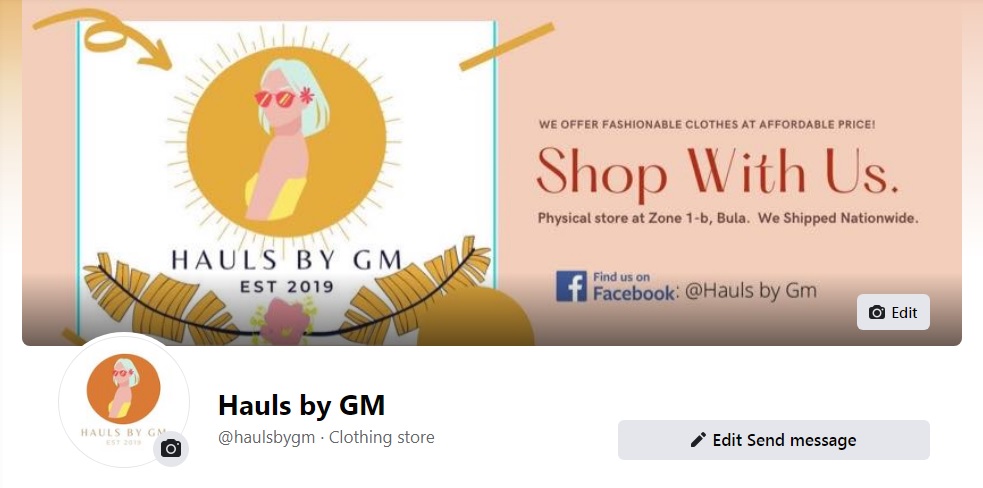Click the Physical store at Zone 1-b line
The height and width of the screenshot is (488, 983).
point(728,219)
